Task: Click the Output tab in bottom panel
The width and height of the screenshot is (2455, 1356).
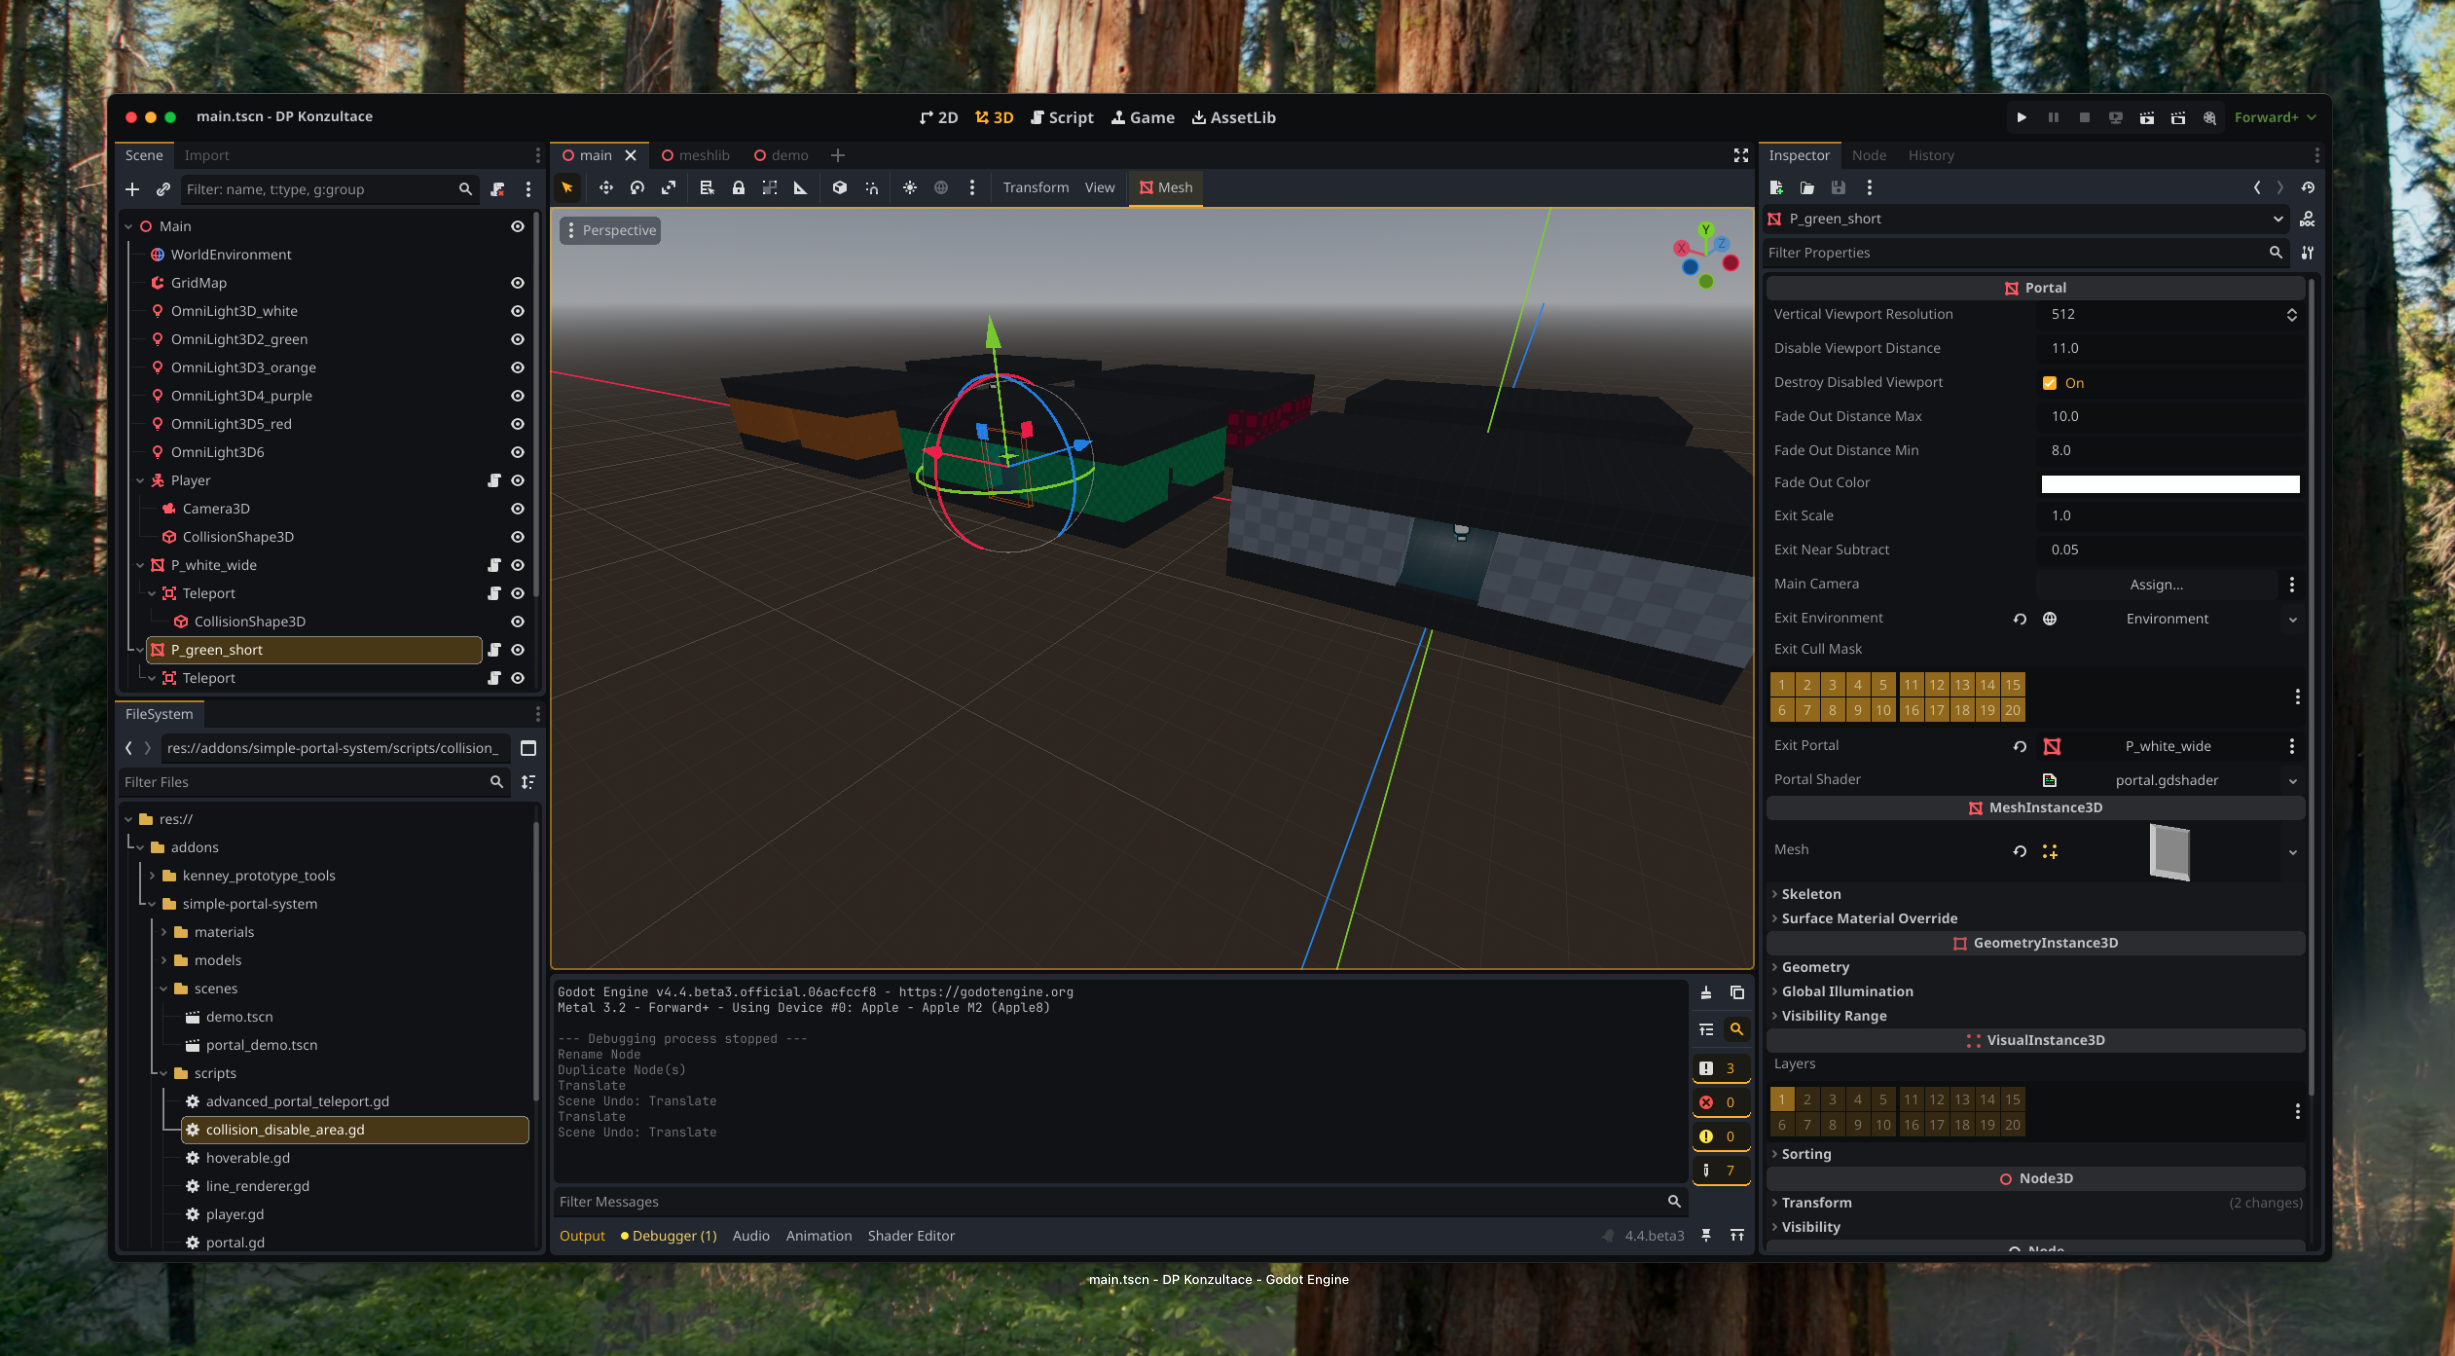Action: tap(582, 1236)
